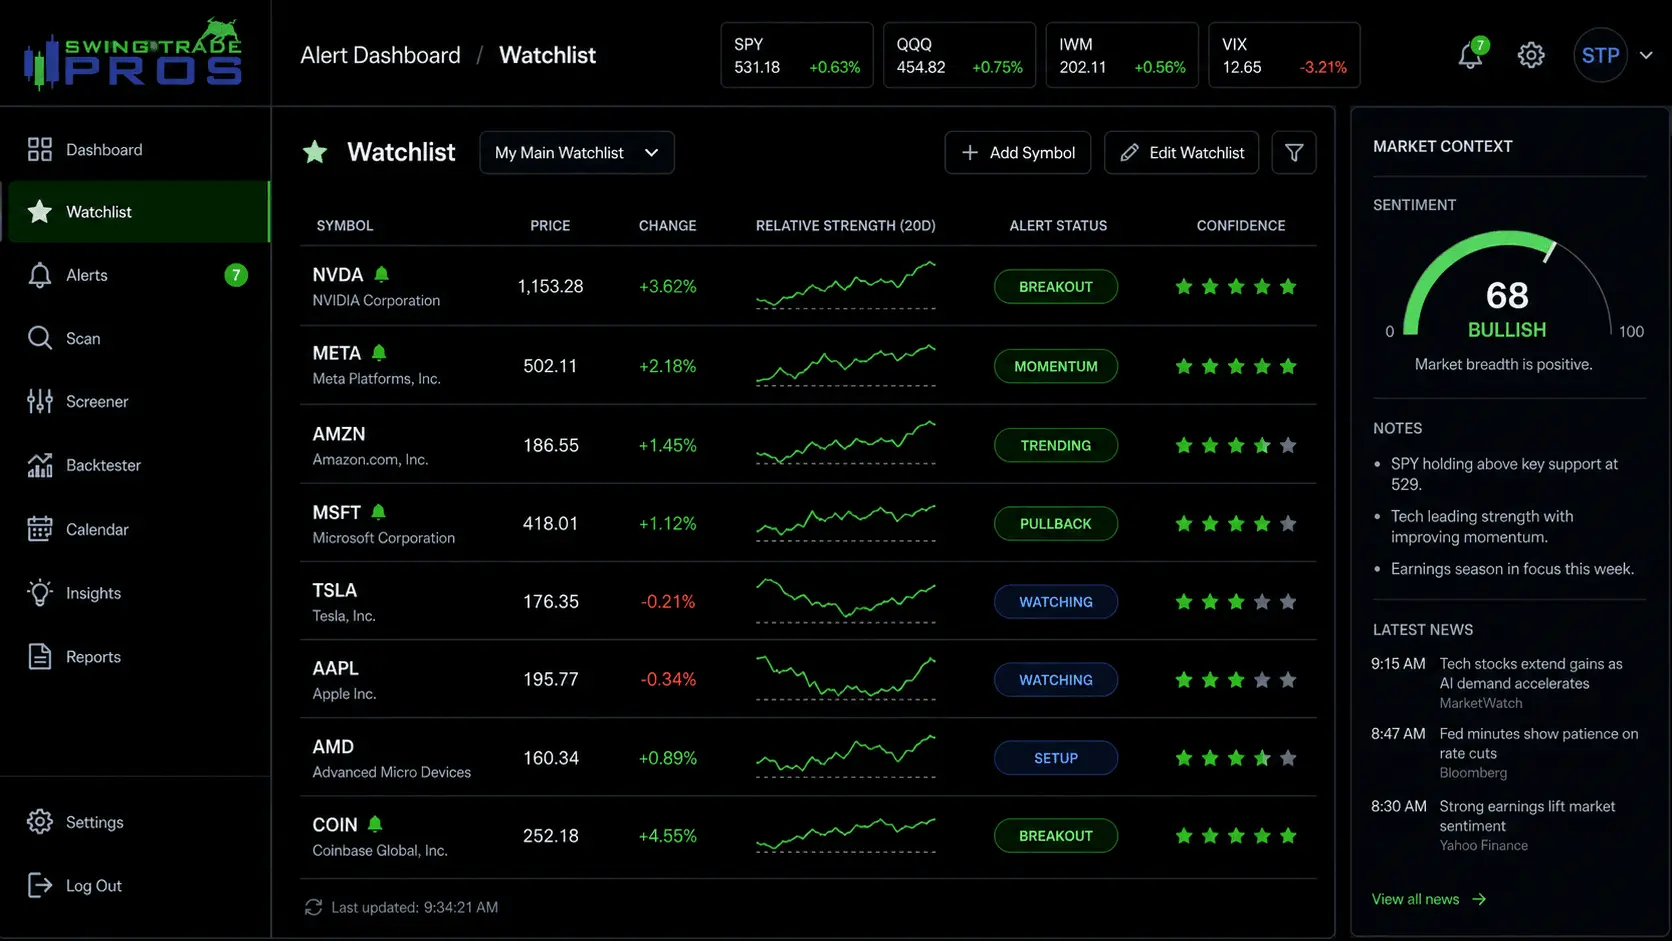
Task: Open the Scan page label
Action: point(83,339)
